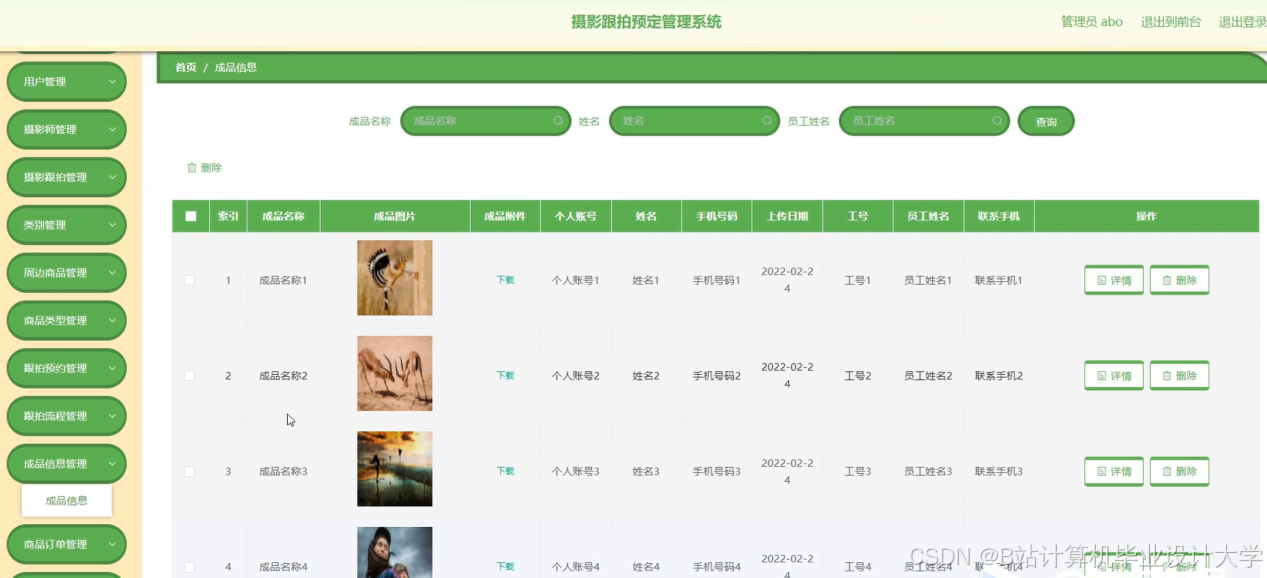Download attachment 下载 for 成品名称2
Screen dimensions: 1267x578
(x=505, y=376)
